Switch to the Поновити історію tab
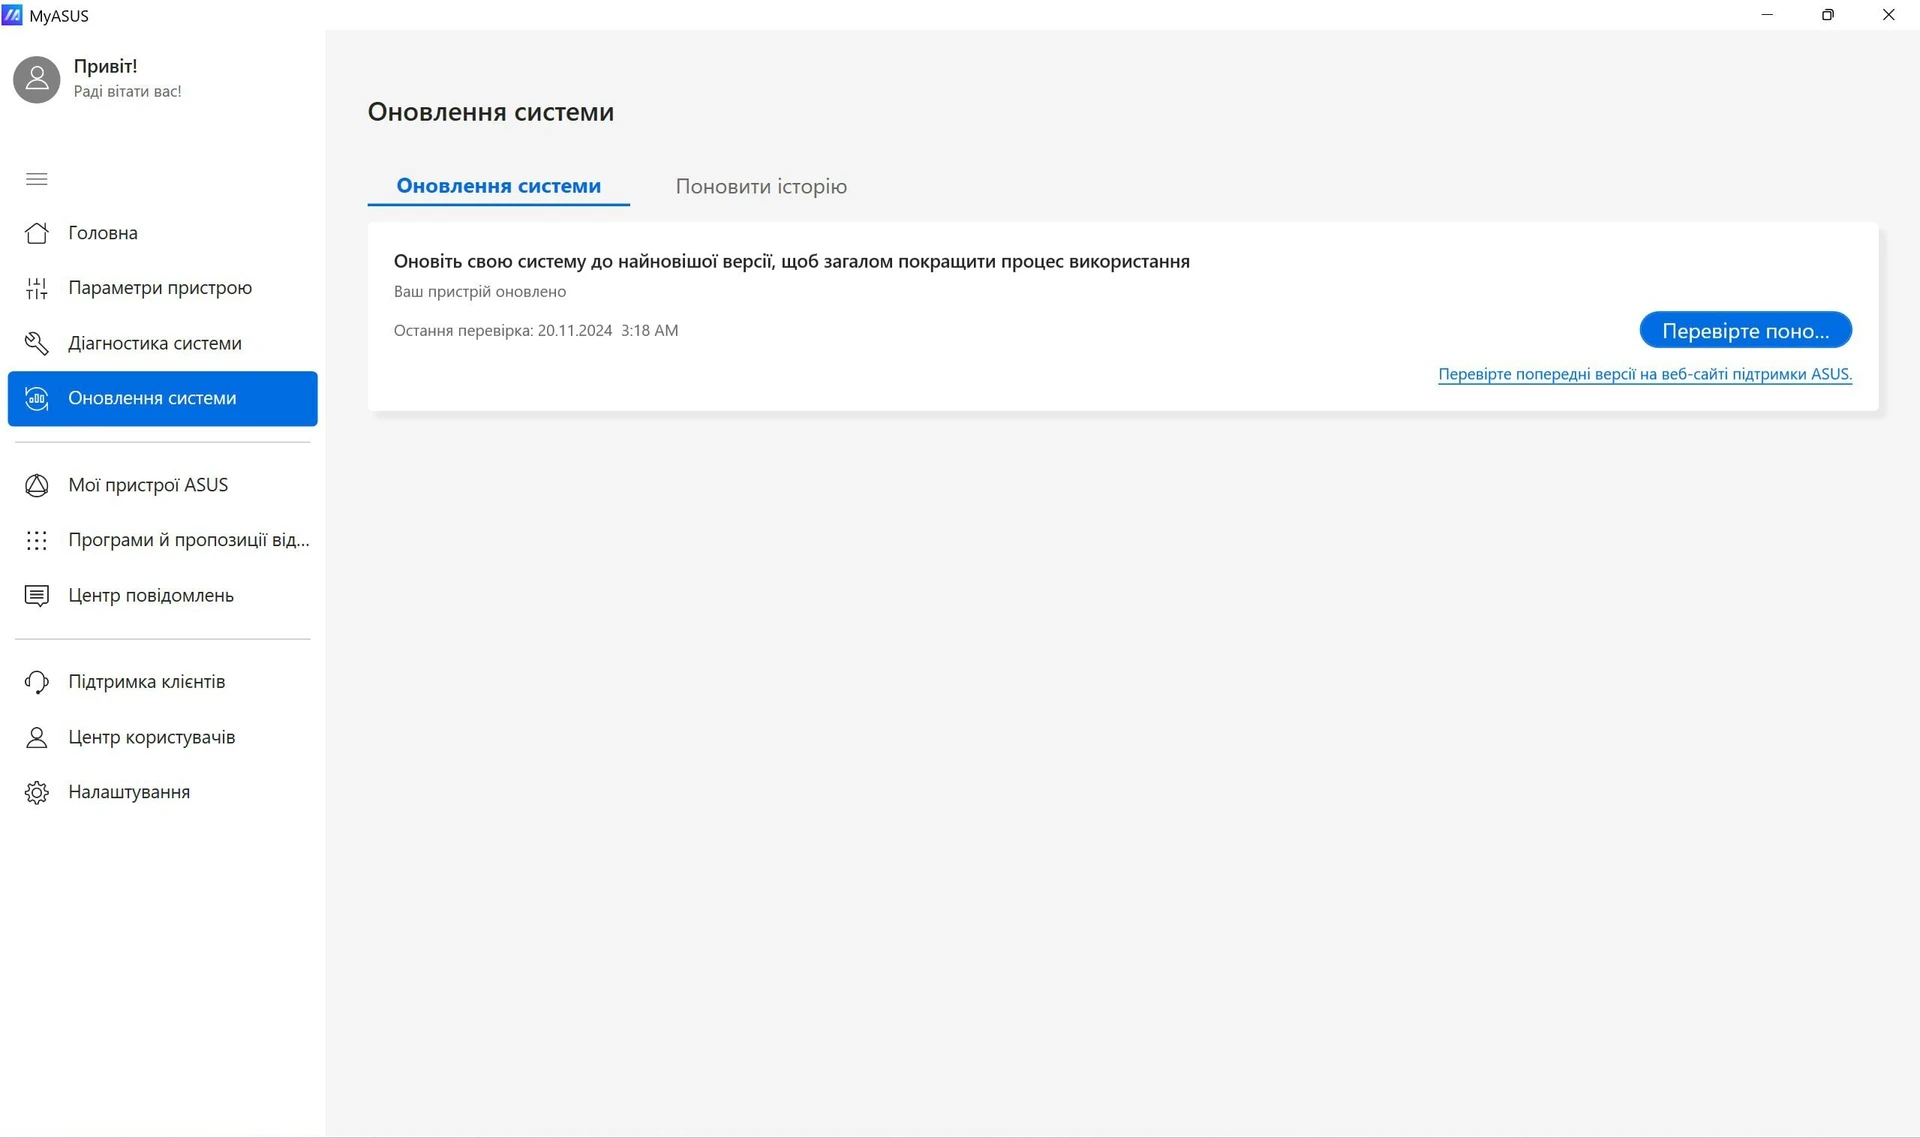 coord(761,186)
